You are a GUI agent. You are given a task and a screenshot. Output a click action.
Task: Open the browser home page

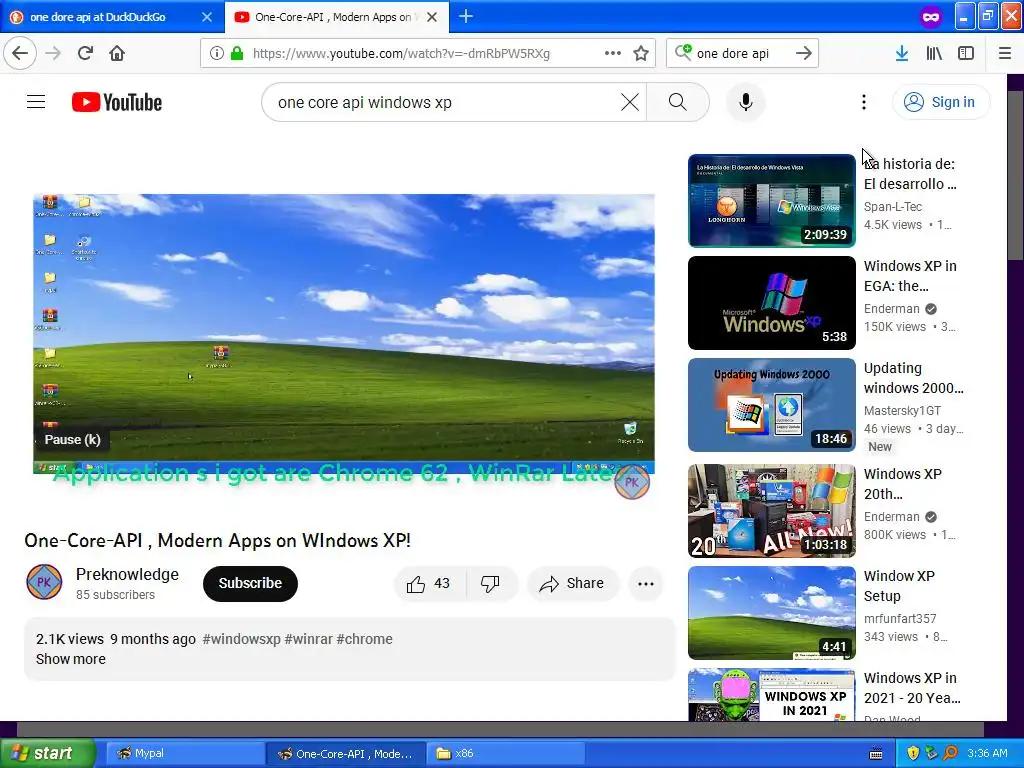pos(117,54)
